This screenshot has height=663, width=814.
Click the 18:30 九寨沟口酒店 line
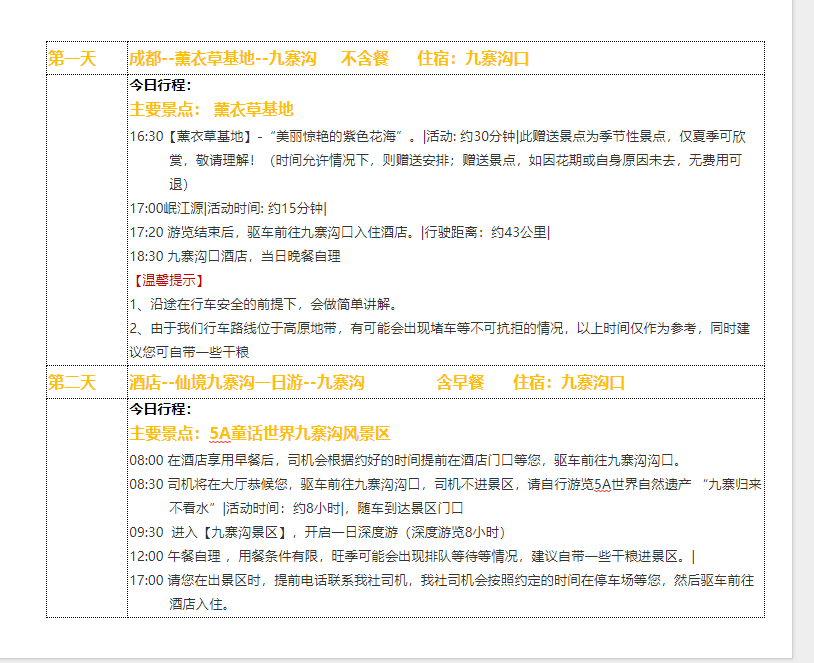(235, 256)
